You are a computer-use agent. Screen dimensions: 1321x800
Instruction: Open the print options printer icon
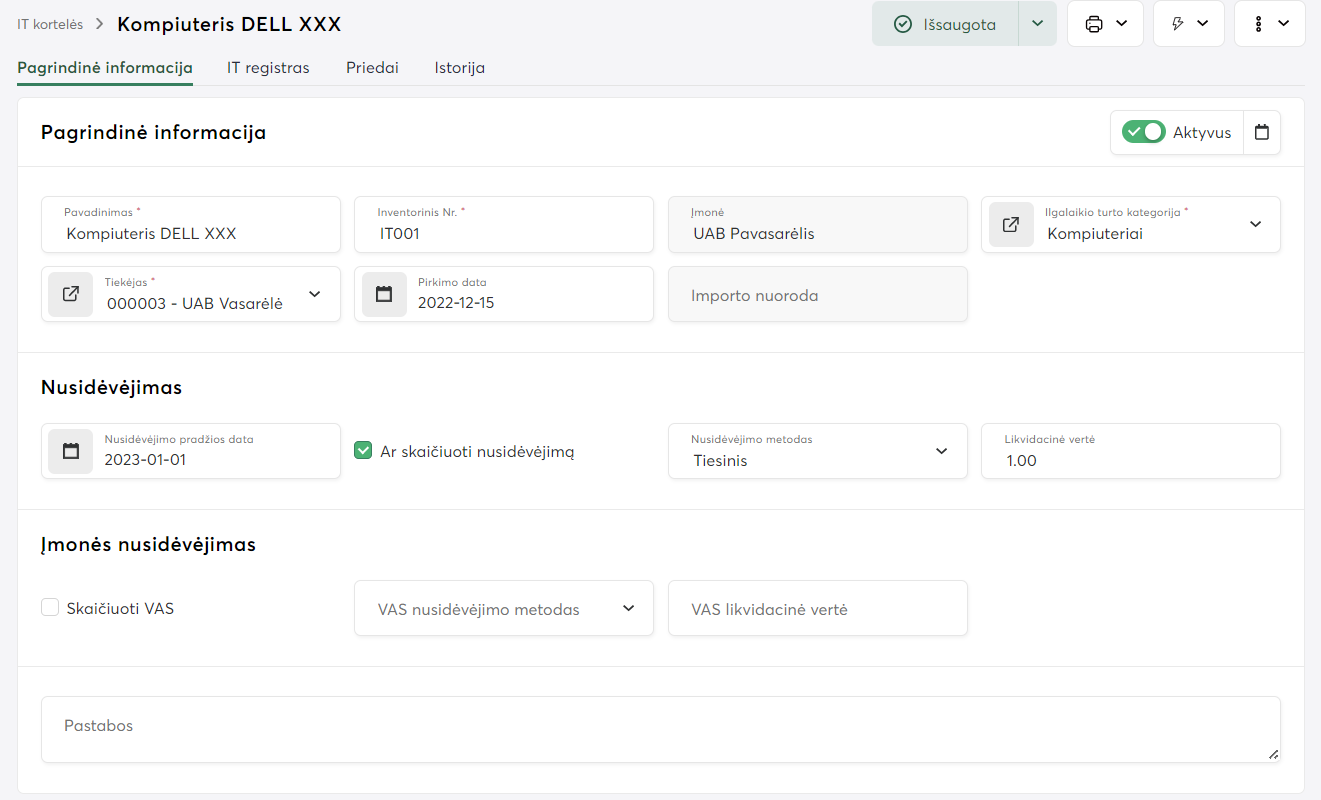pyautogui.click(x=1094, y=24)
